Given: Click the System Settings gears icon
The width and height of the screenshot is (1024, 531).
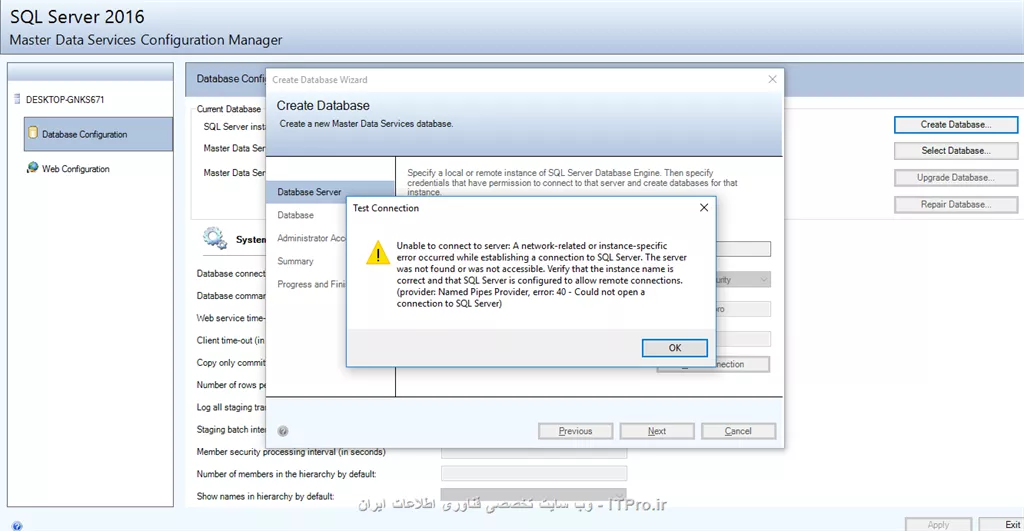Looking at the screenshot, I should (x=215, y=239).
